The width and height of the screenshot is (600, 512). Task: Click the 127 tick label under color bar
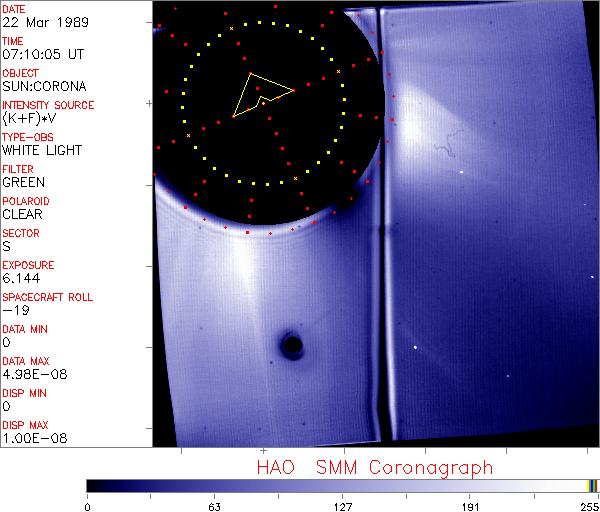[342, 505]
